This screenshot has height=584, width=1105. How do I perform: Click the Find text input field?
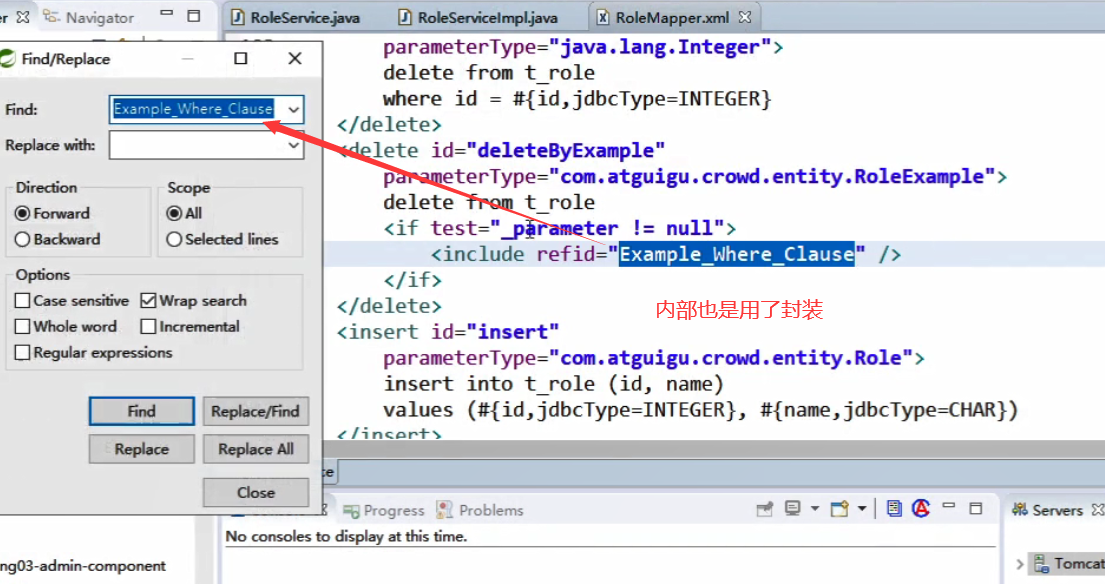tap(197, 110)
